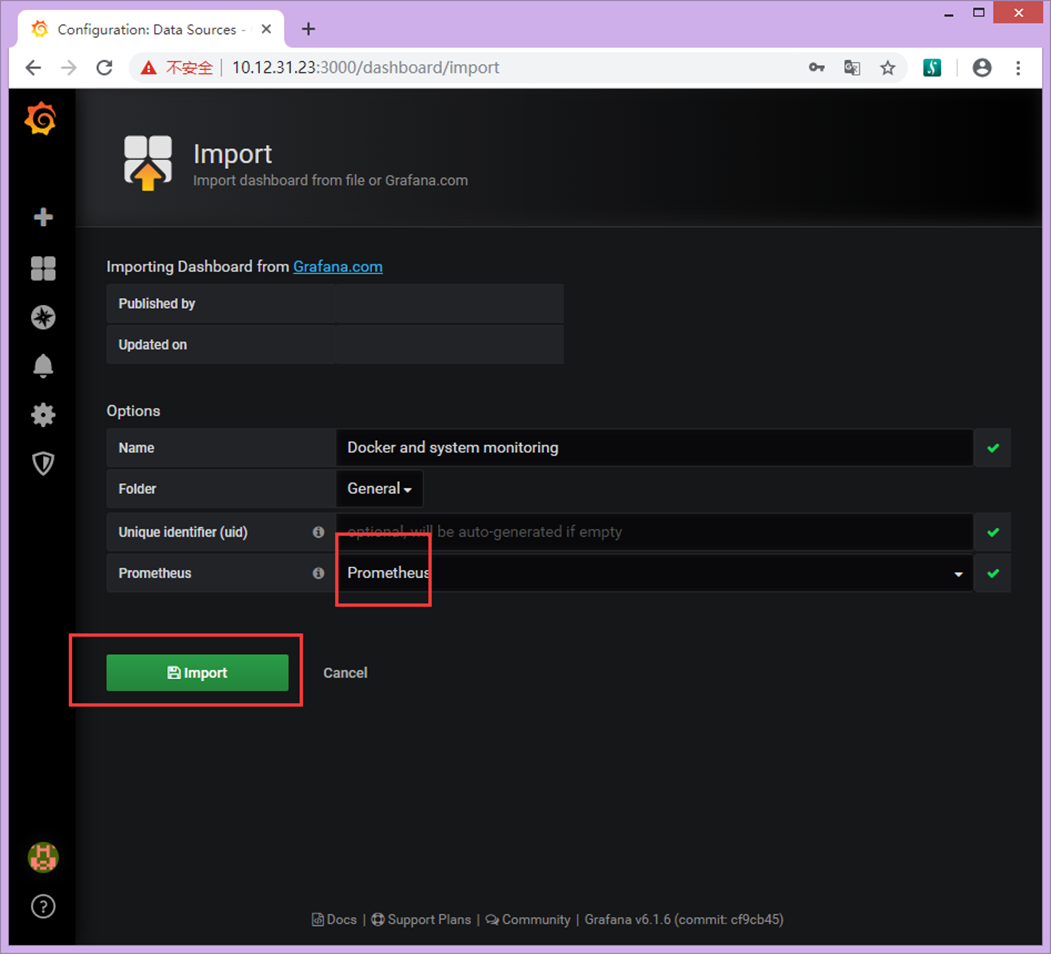Click the browser forward arrow

[x=68, y=68]
